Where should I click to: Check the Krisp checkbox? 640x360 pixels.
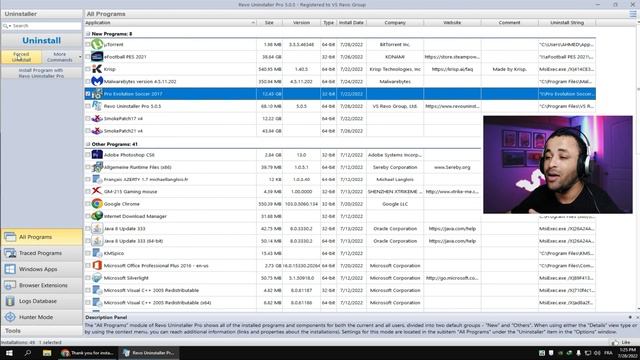88,69
